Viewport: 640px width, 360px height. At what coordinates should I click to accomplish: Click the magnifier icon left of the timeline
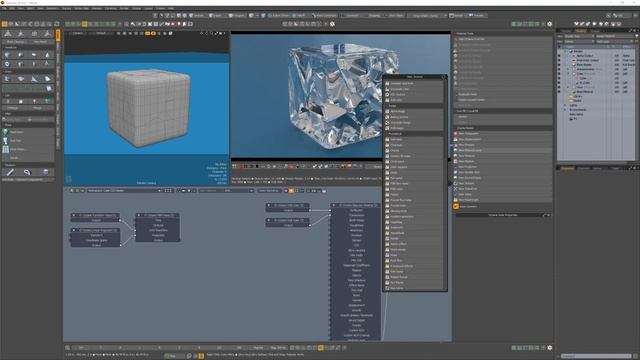point(67,348)
